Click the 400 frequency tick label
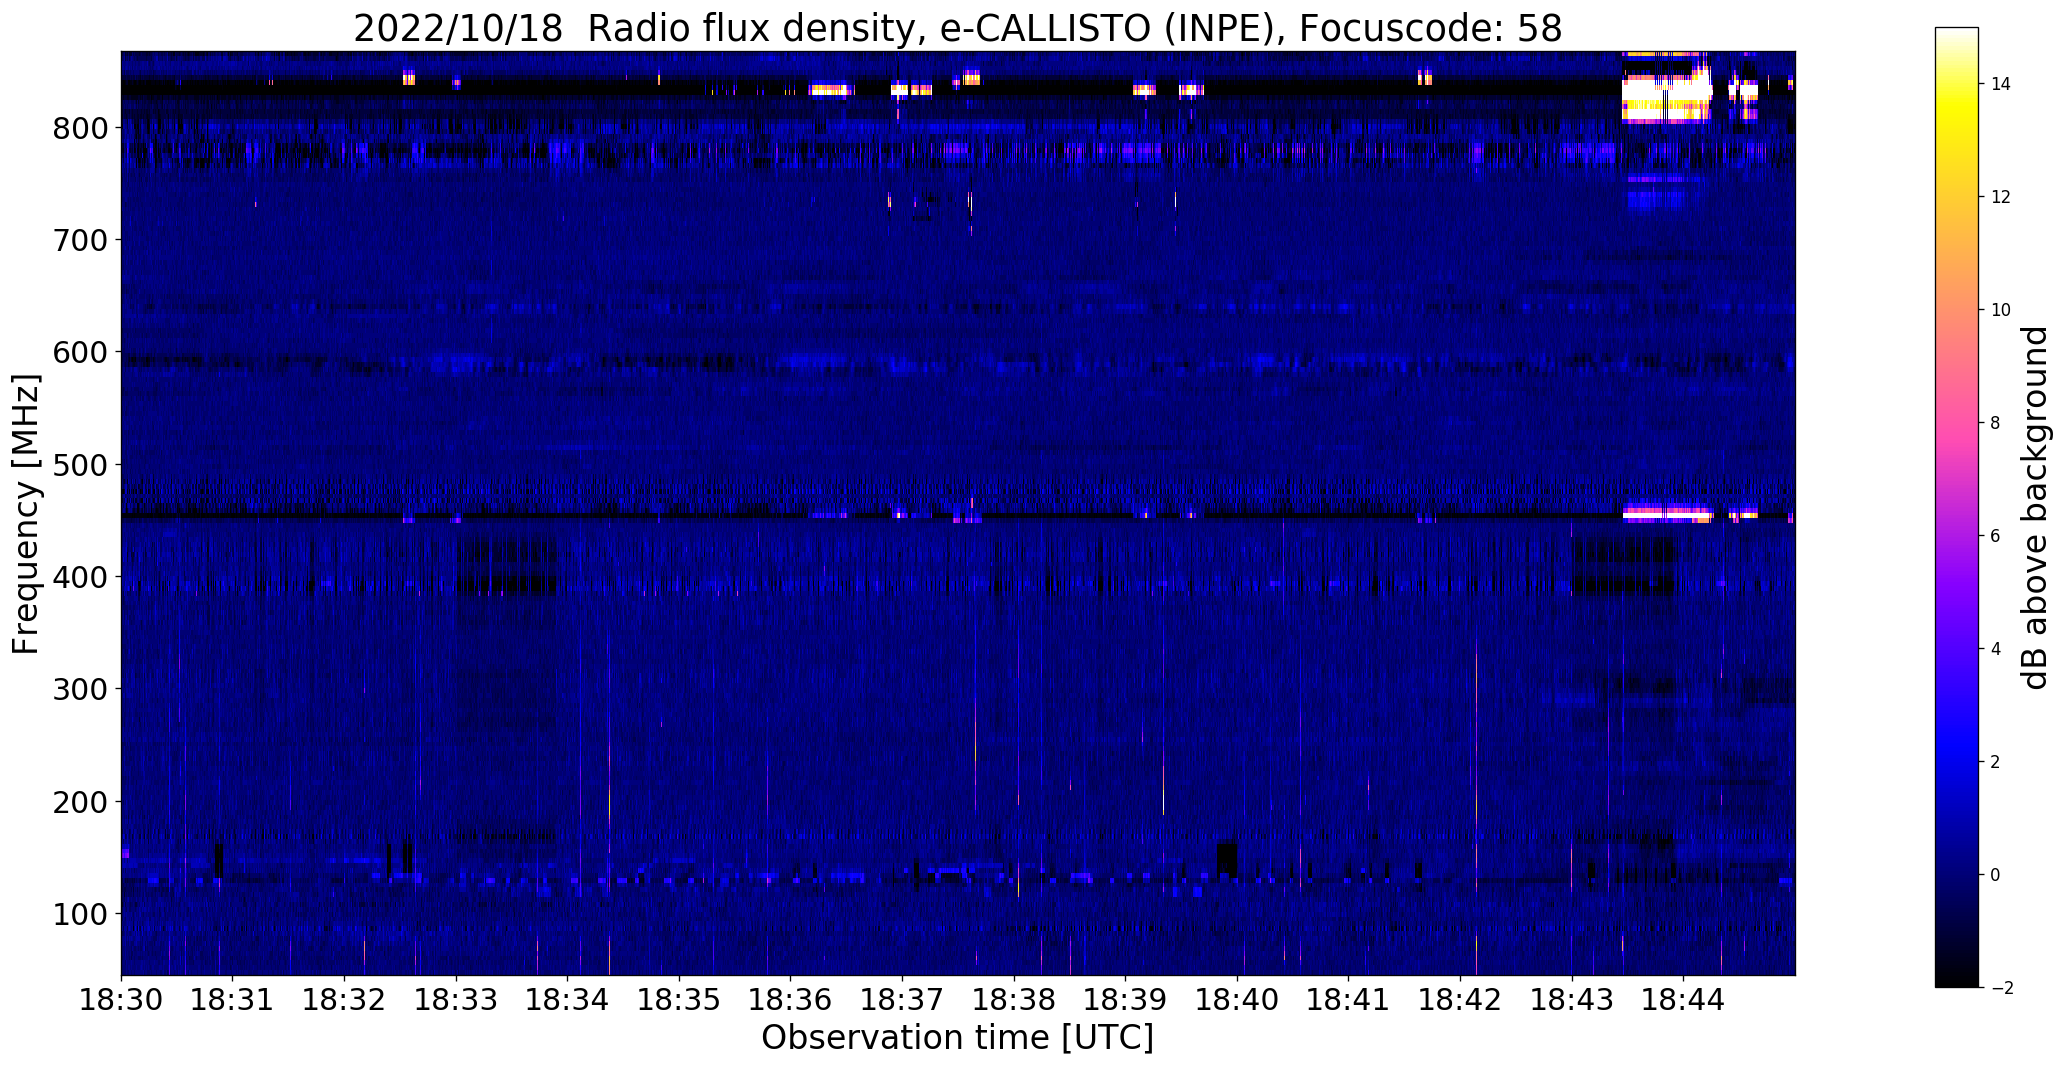The height and width of the screenshot is (1067, 2066). tap(82, 577)
